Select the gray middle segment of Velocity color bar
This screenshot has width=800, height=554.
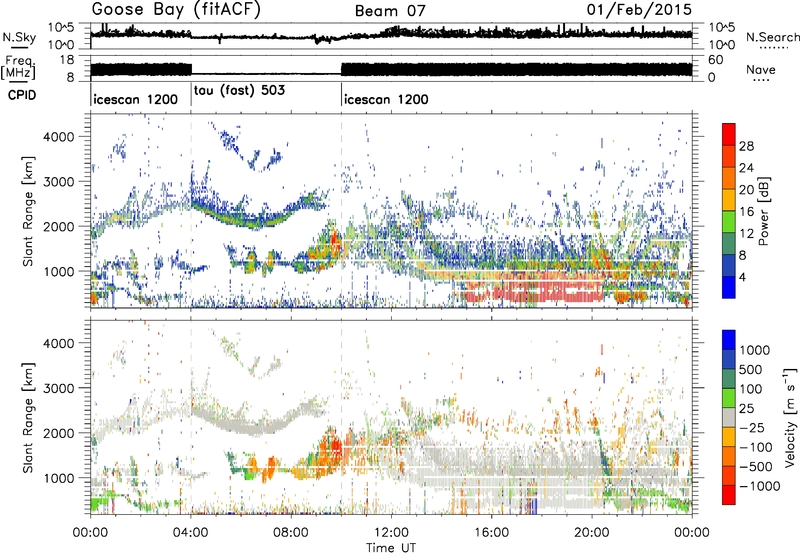tap(729, 418)
